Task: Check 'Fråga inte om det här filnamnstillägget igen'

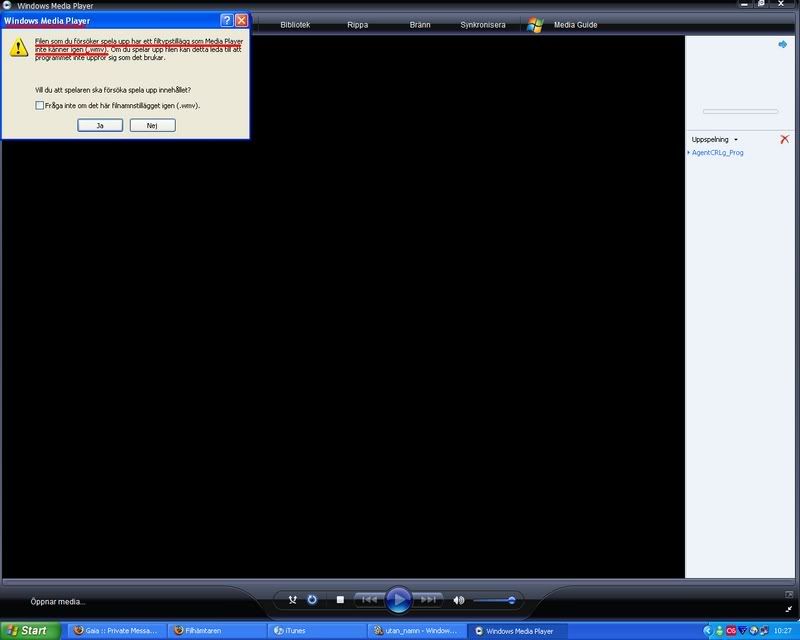Action: click(39, 105)
